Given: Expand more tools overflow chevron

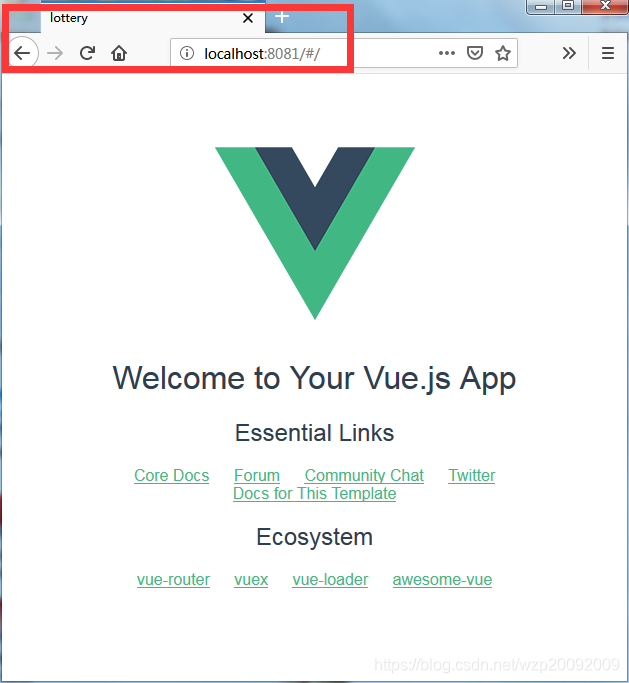Looking at the screenshot, I should pyautogui.click(x=569, y=53).
